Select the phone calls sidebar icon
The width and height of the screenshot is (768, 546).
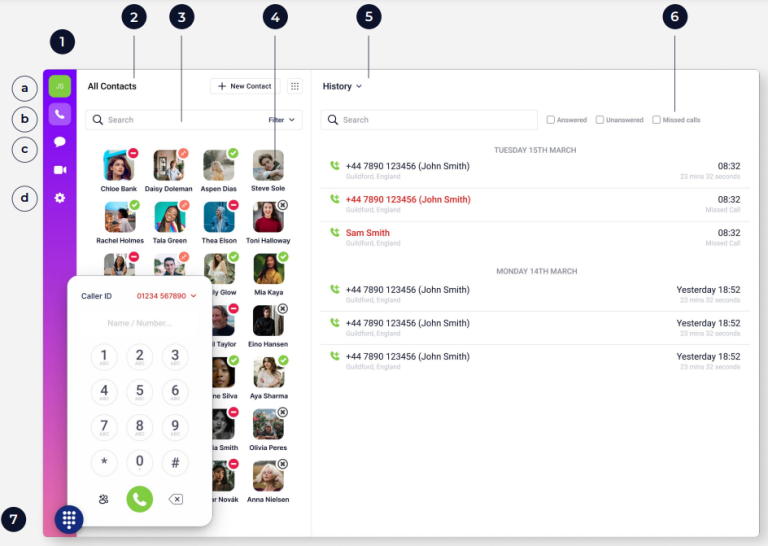[x=60, y=115]
